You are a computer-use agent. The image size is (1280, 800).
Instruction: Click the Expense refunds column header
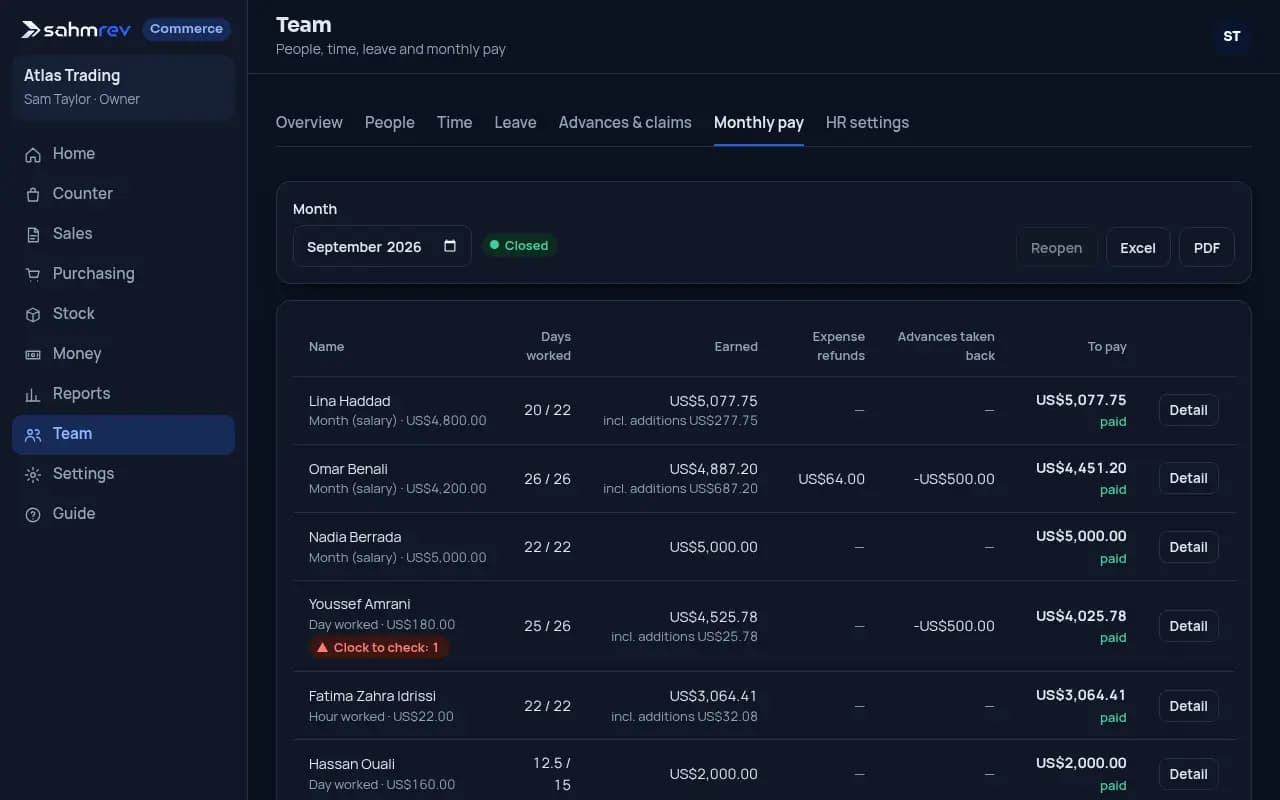tap(838, 346)
